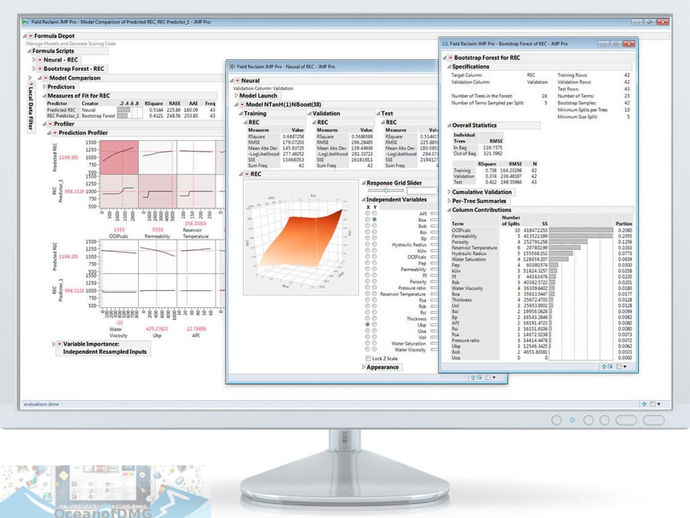This screenshot has width=690, height=518.
Task: Click up-arrow icon in main window status bar
Action: coord(644,404)
